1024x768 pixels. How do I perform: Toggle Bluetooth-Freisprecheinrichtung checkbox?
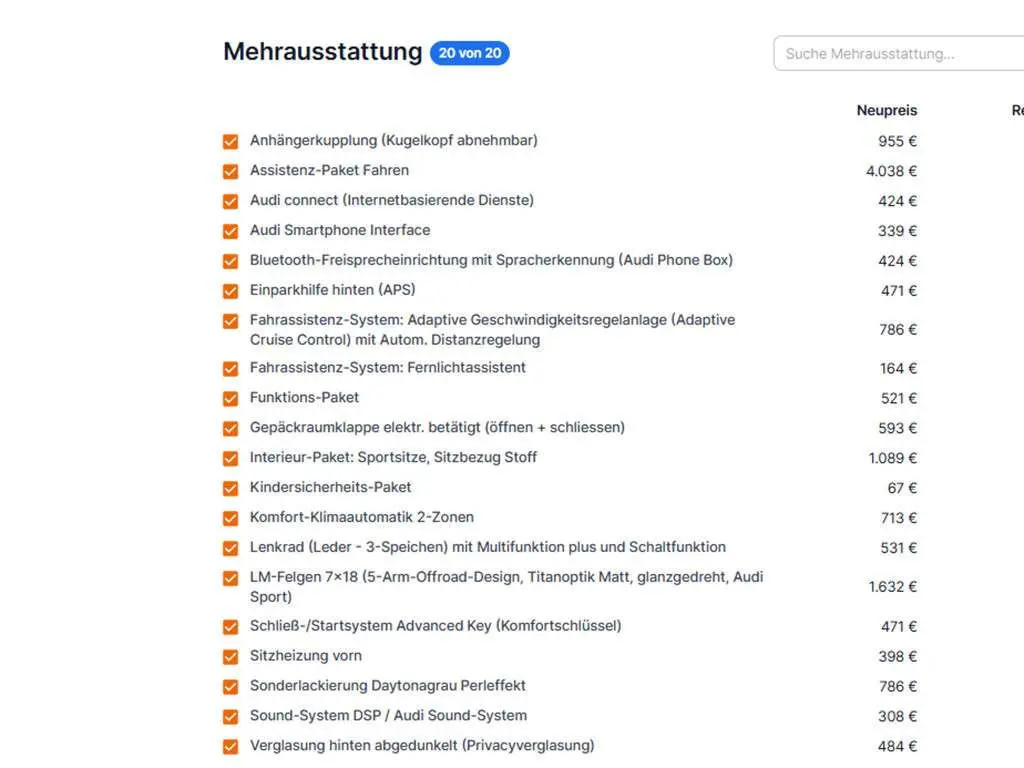[x=231, y=262]
